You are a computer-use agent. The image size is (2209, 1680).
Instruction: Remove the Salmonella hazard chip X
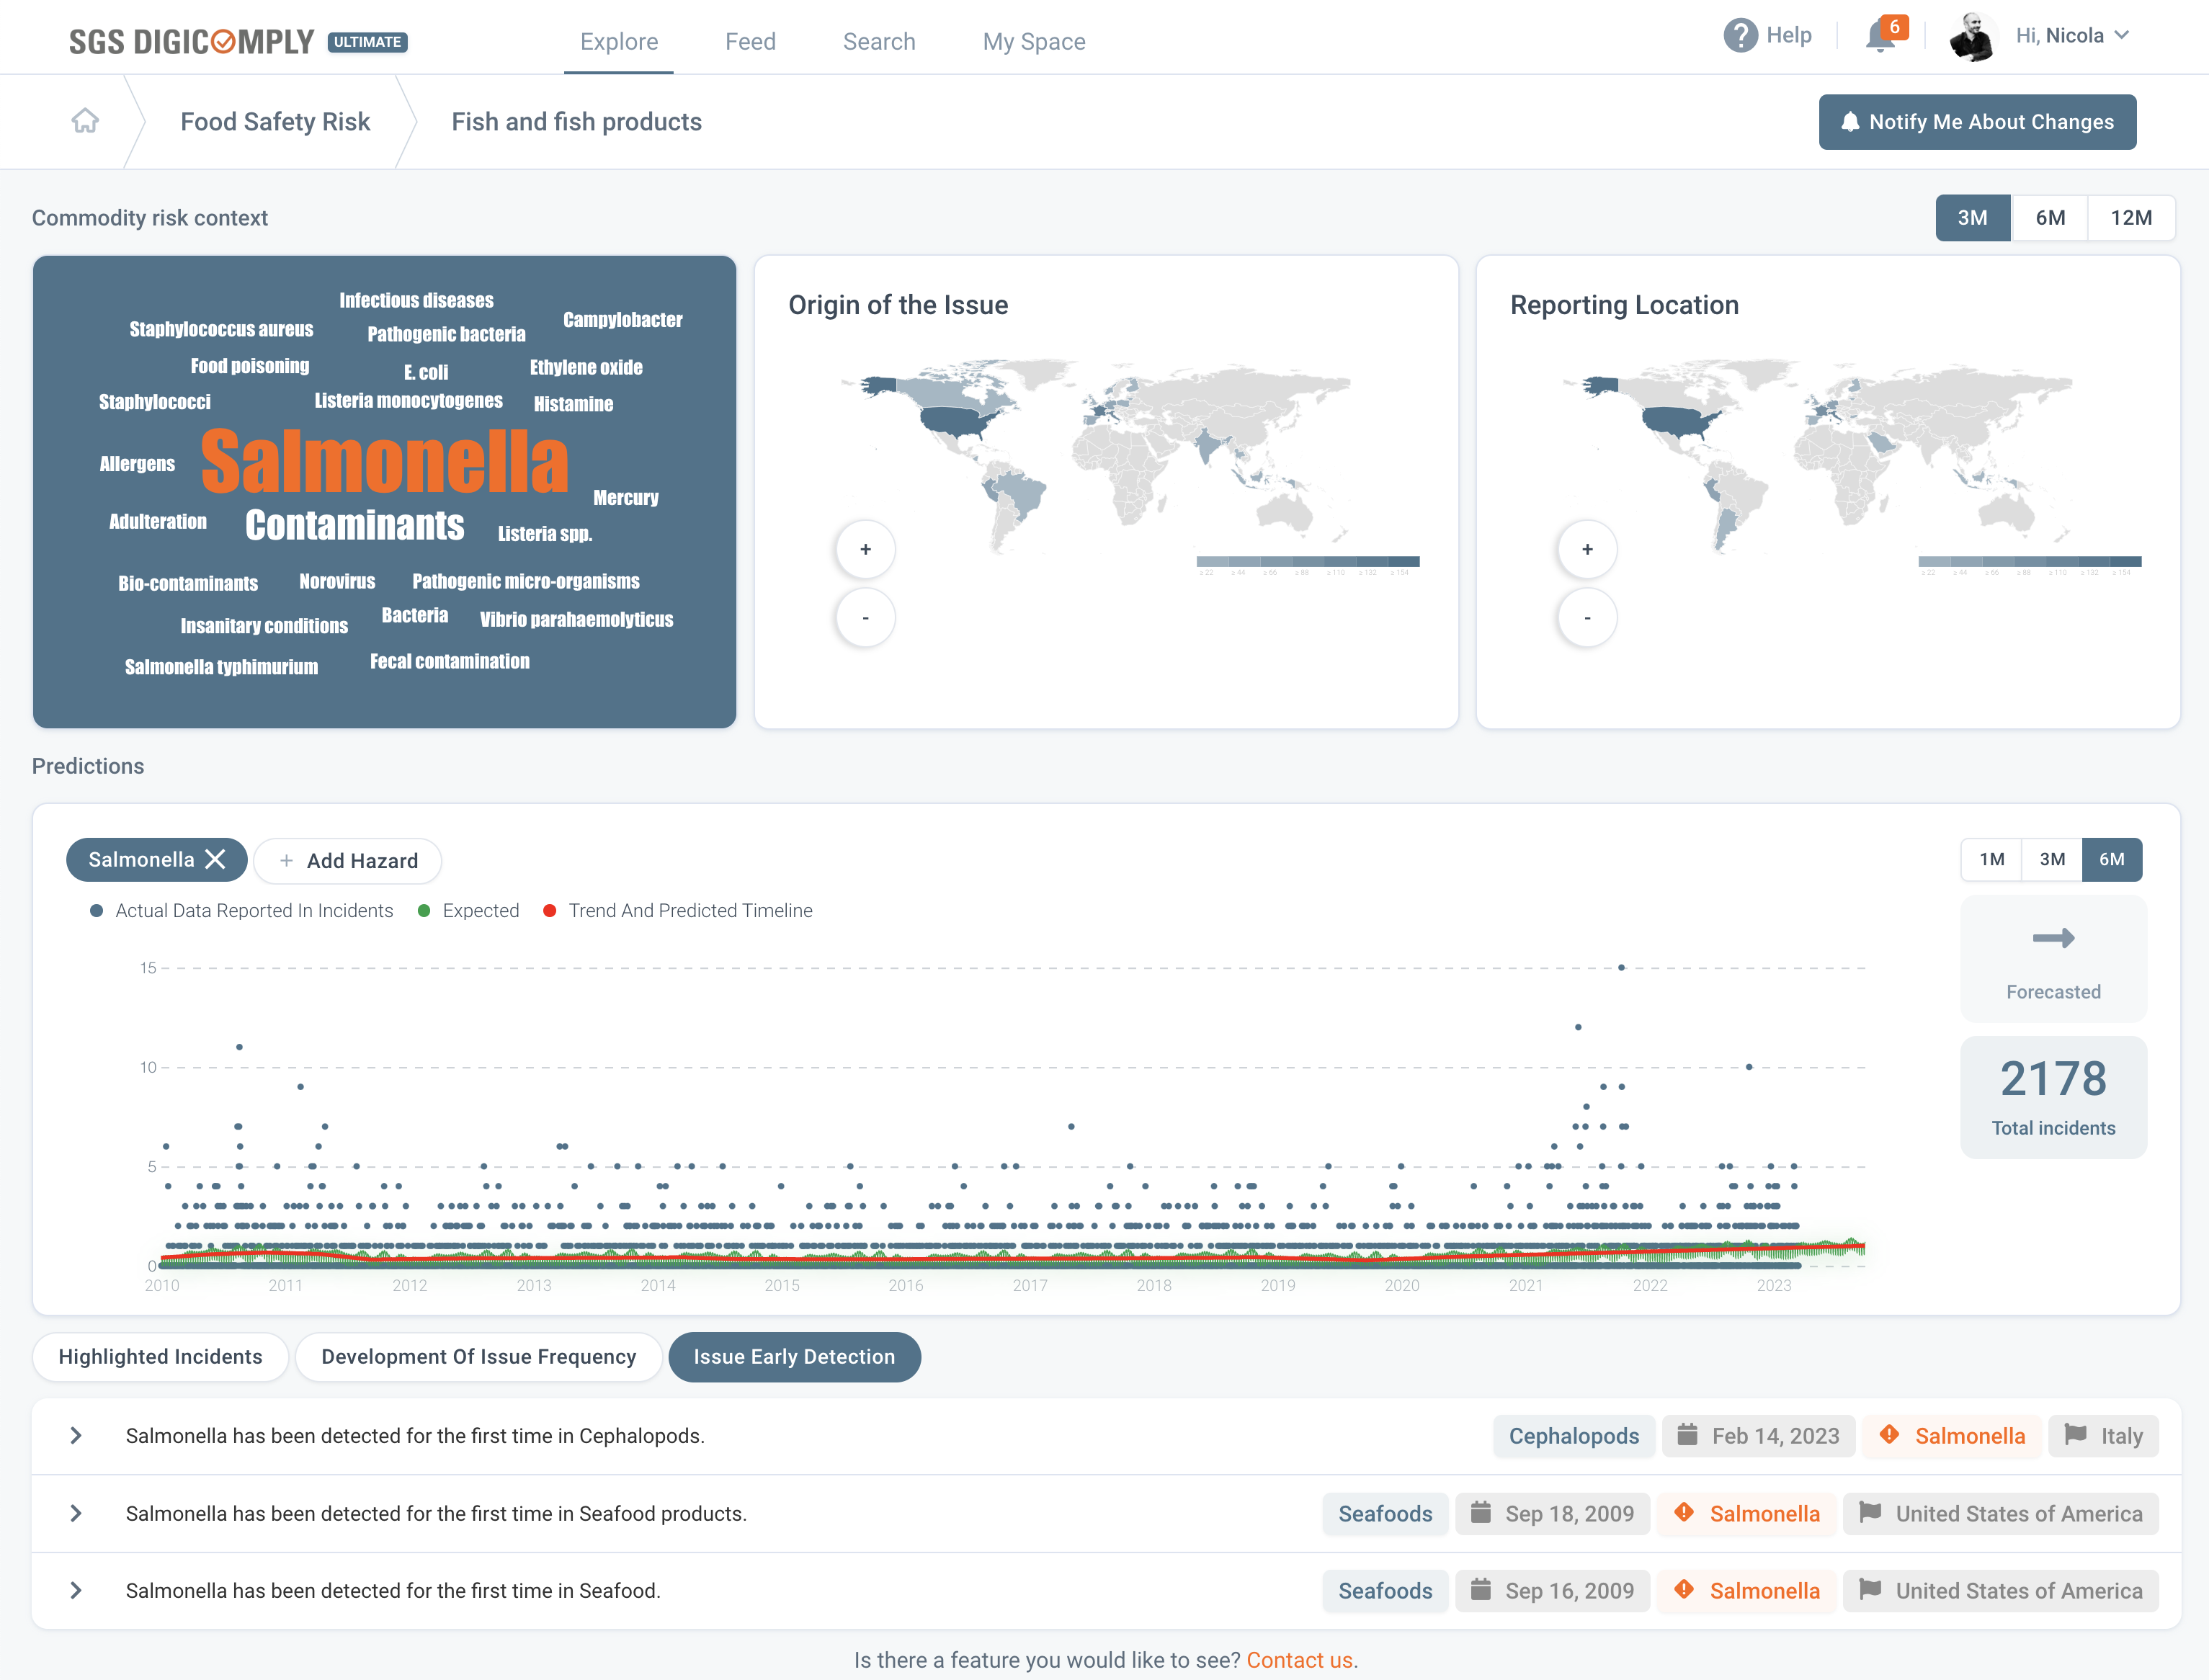pos(215,860)
